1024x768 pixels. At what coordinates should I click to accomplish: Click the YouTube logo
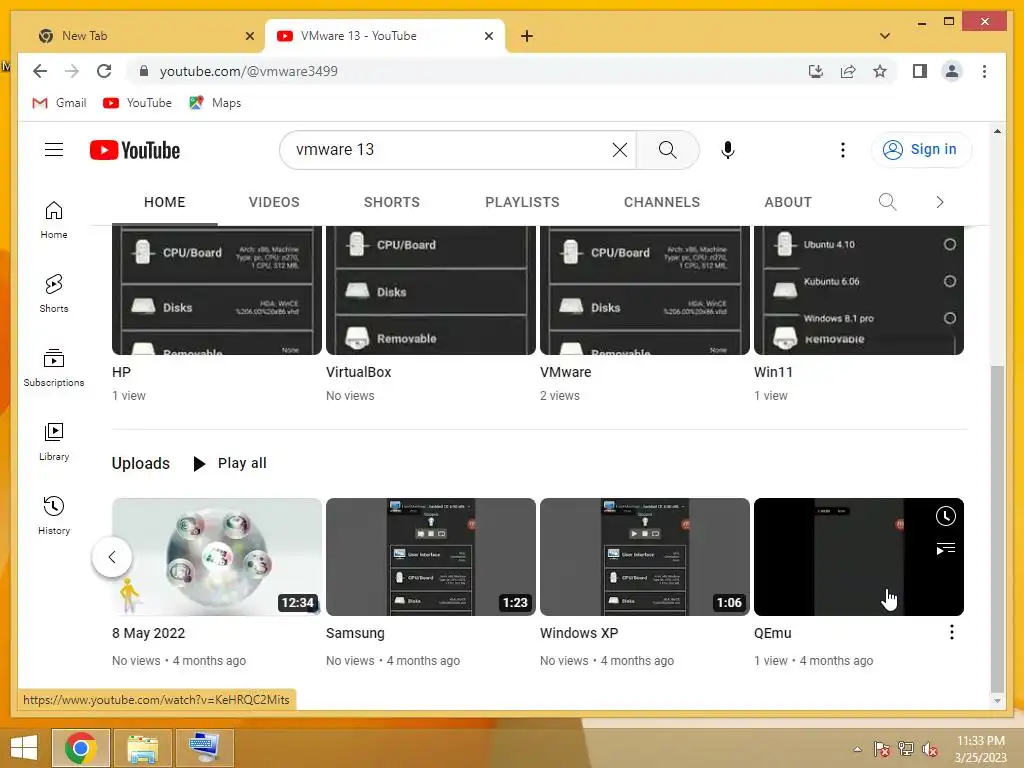pos(135,150)
